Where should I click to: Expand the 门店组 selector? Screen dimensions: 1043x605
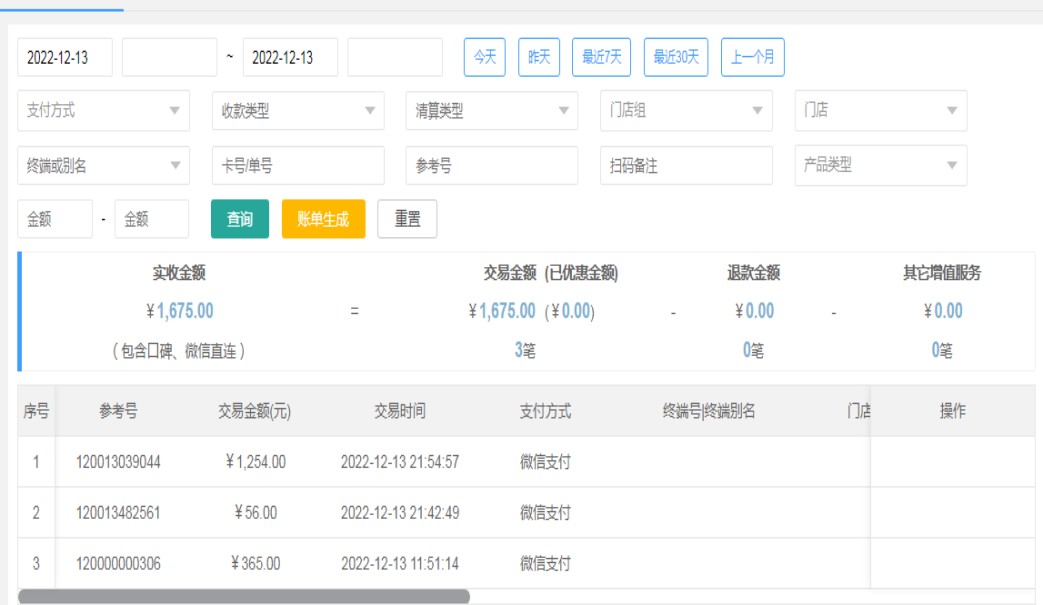685,111
